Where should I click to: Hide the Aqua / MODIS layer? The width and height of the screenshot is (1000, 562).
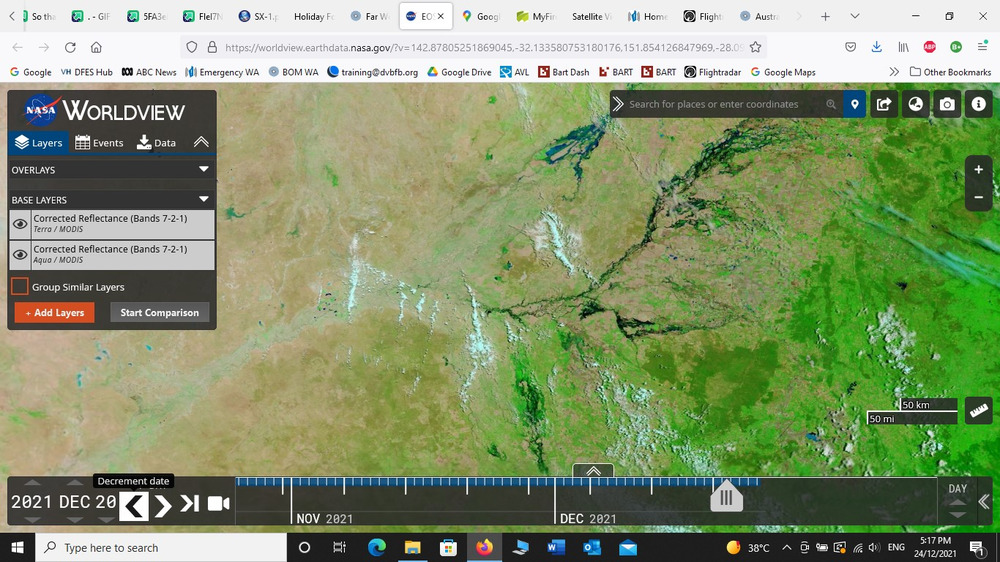point(20,255)
